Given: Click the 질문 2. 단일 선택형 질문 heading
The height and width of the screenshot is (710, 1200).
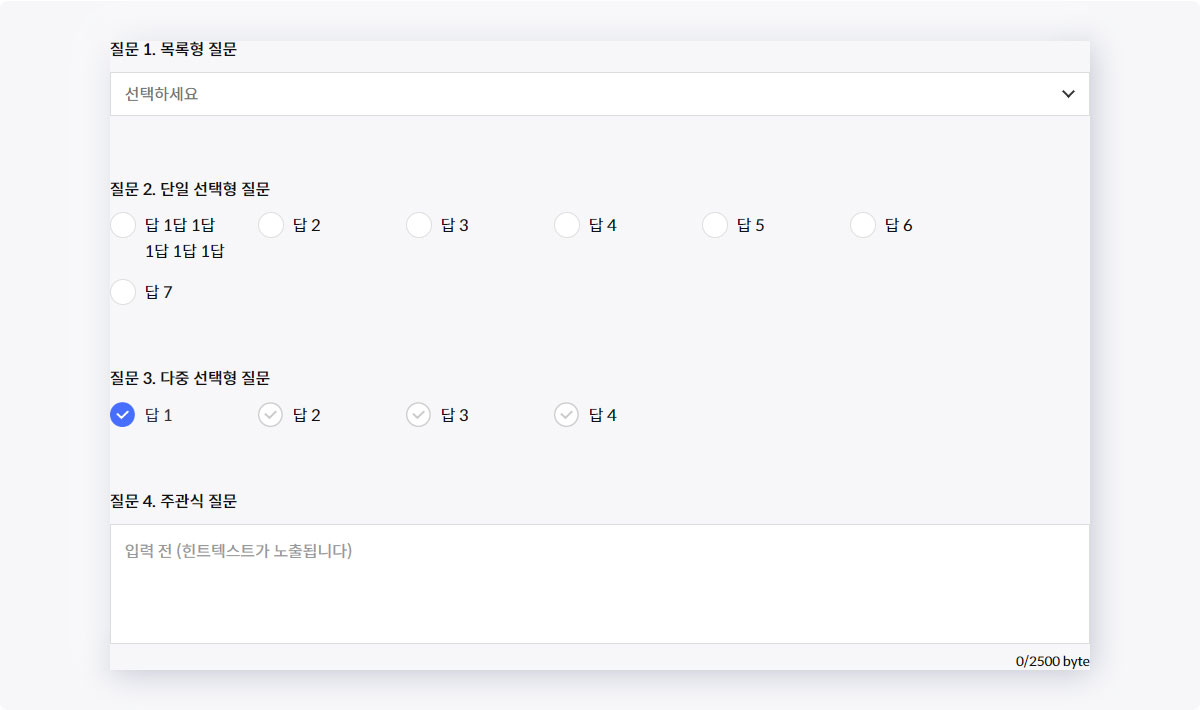Looking at the screenshot, I should point(190,189).
